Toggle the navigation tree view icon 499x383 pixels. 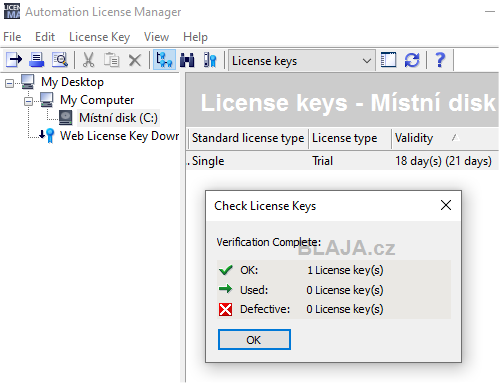(164, 60)
